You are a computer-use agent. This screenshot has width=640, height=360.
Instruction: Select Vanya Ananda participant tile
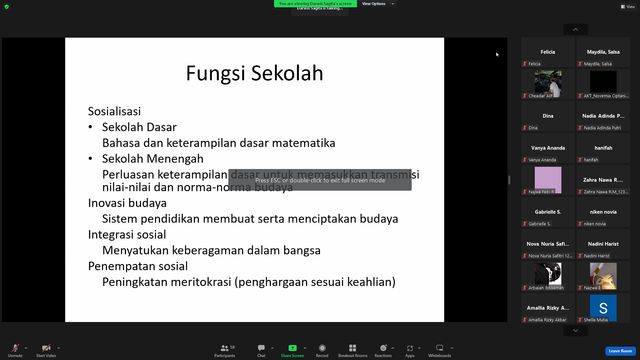click(x=548, y=148)
